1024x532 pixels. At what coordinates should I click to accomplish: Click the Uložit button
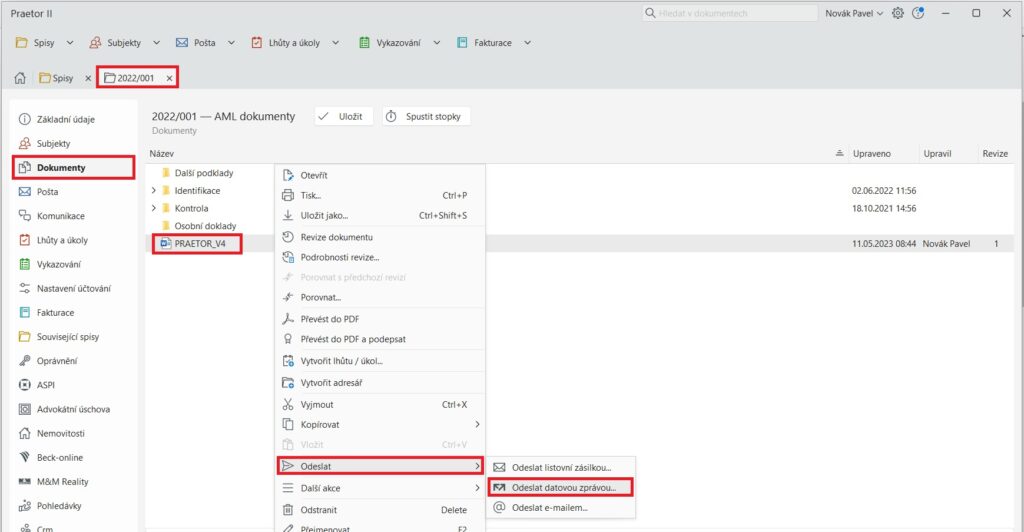344,117
